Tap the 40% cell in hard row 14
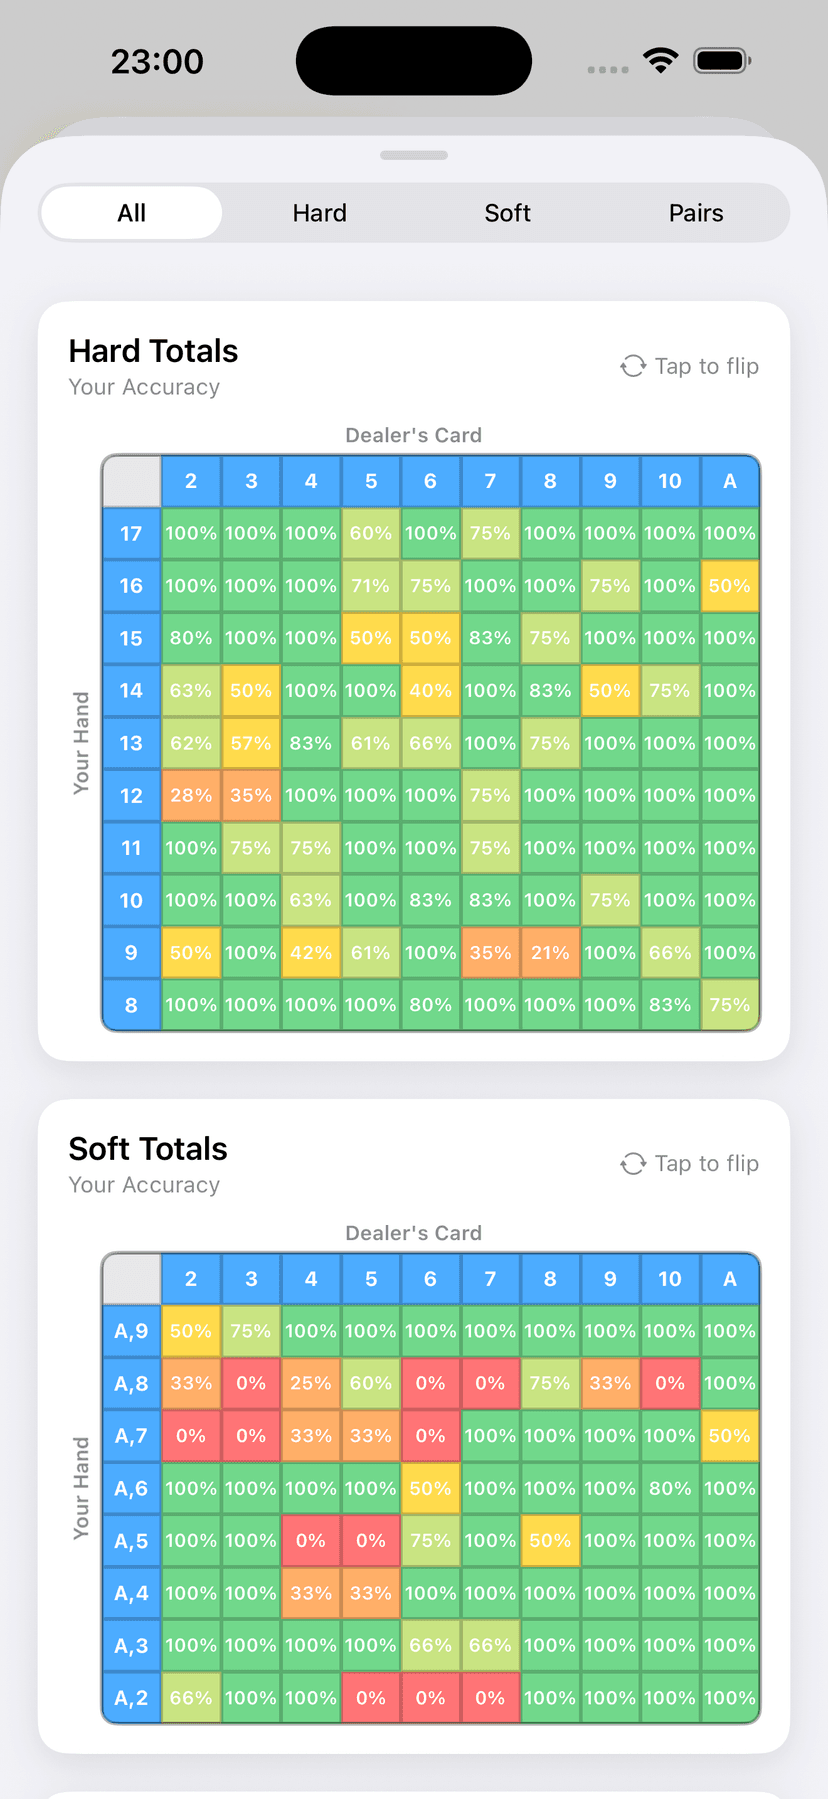Screen dimensions: 828x1799 pos(430,691)
